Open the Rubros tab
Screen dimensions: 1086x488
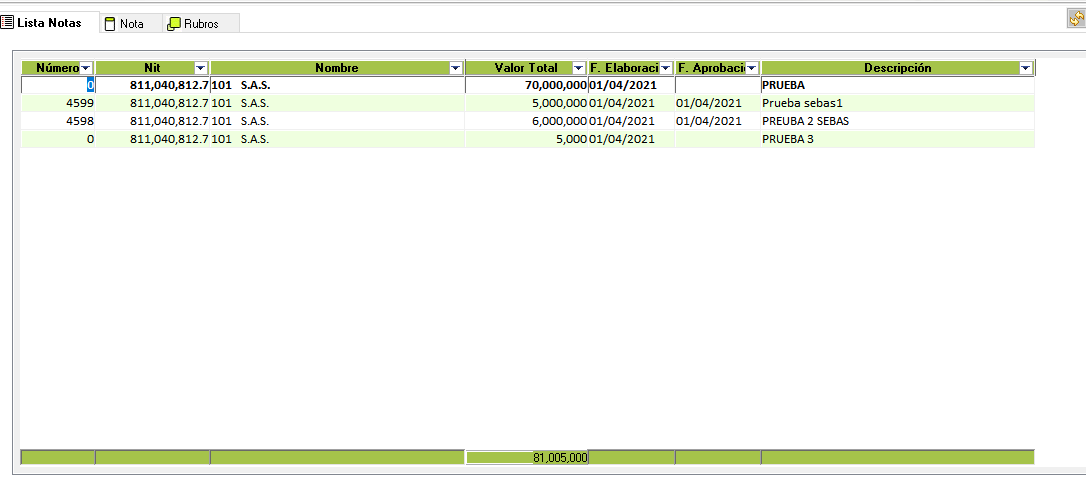pos(201,24)
